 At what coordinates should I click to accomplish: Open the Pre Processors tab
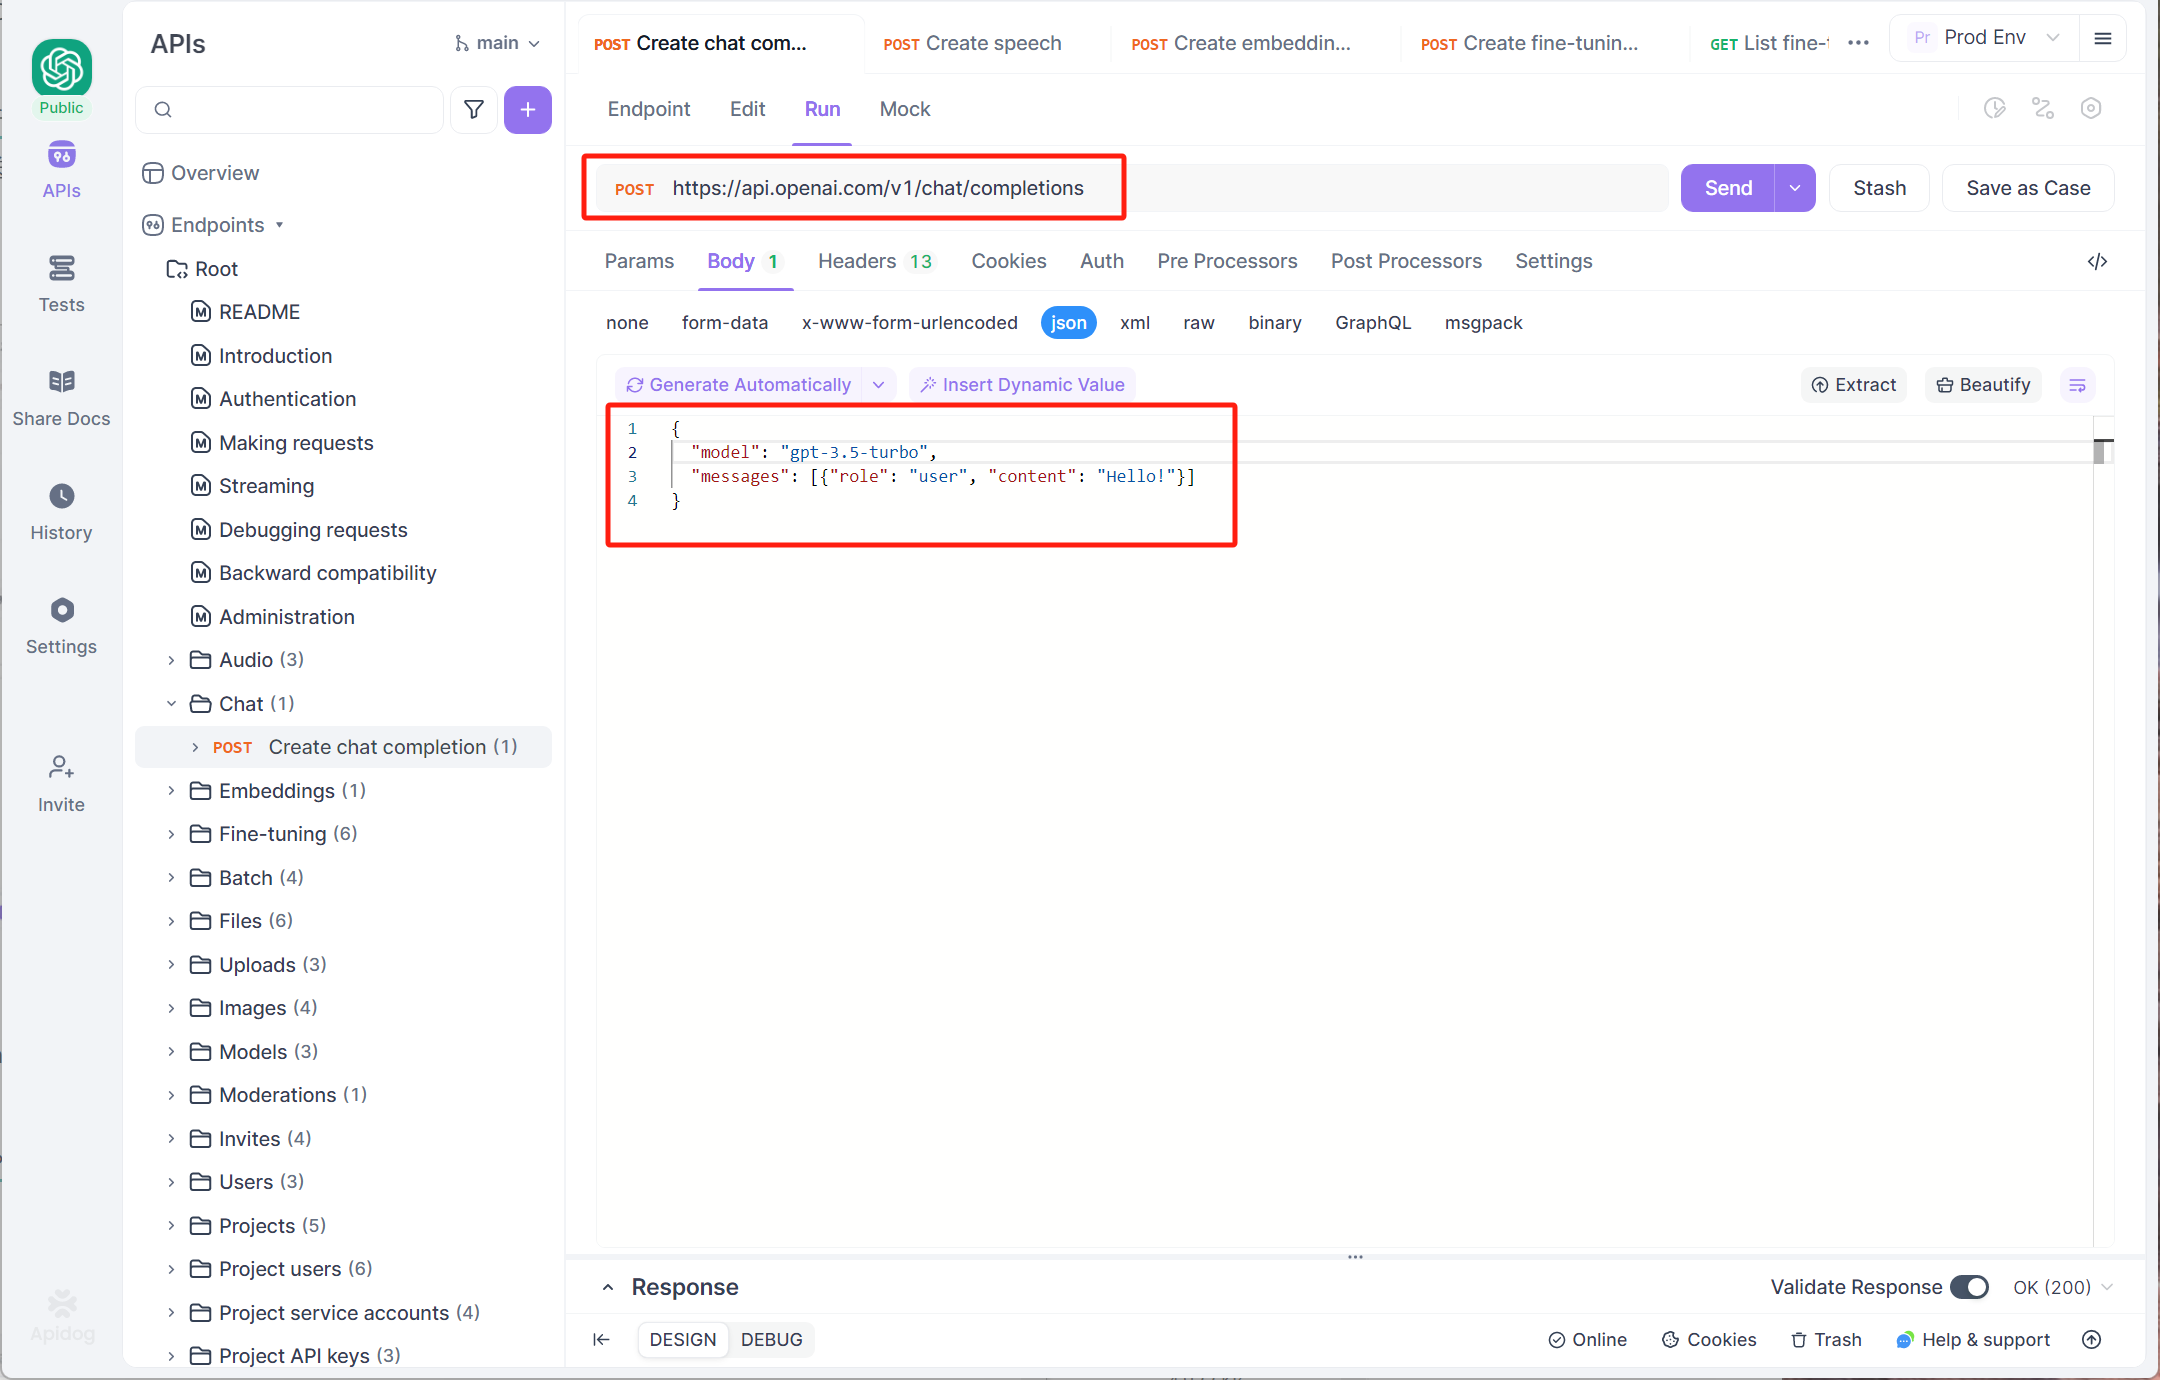1227,261
